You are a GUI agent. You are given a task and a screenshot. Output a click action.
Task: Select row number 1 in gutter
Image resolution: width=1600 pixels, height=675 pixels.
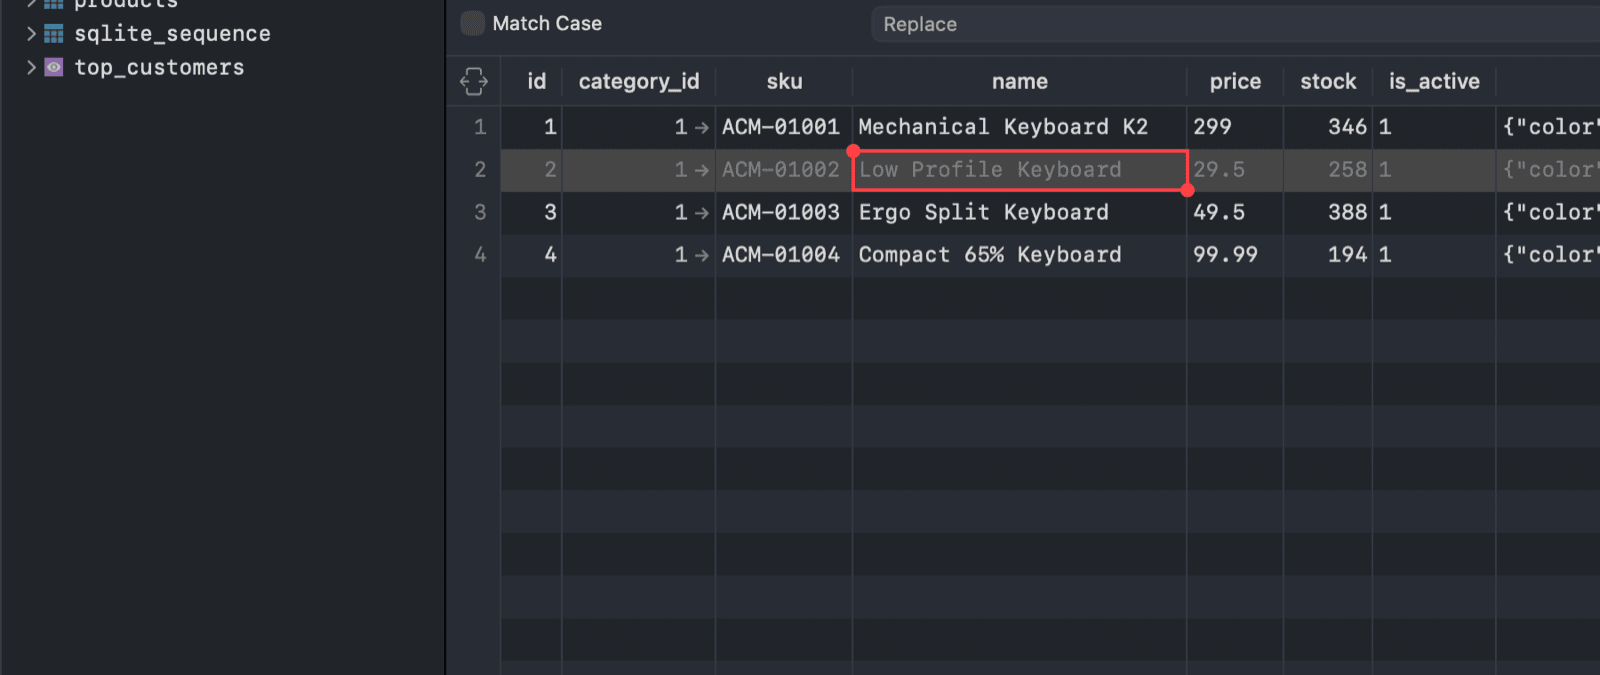[x=480, y=127]
